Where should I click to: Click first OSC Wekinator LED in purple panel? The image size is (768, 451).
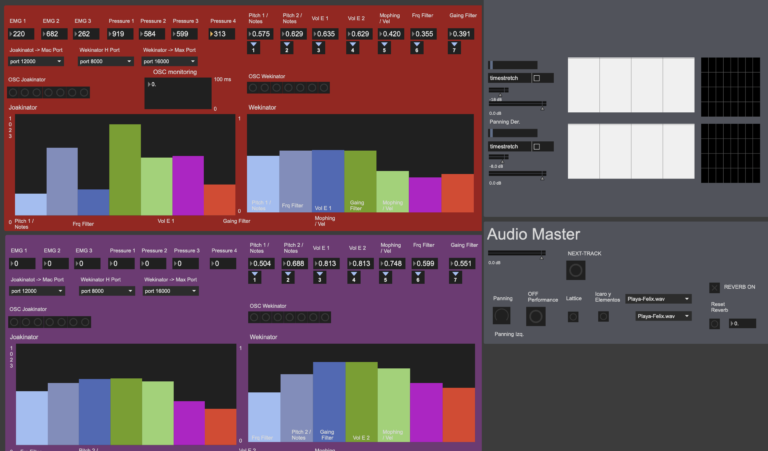(254, 317)
